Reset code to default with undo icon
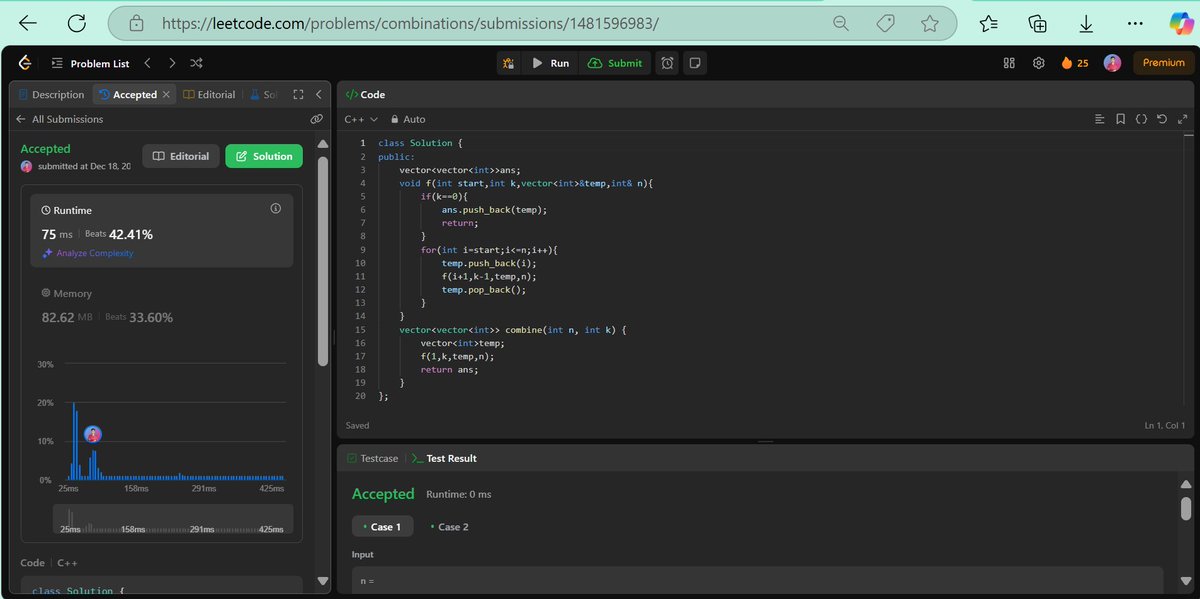 point(1161,119)
